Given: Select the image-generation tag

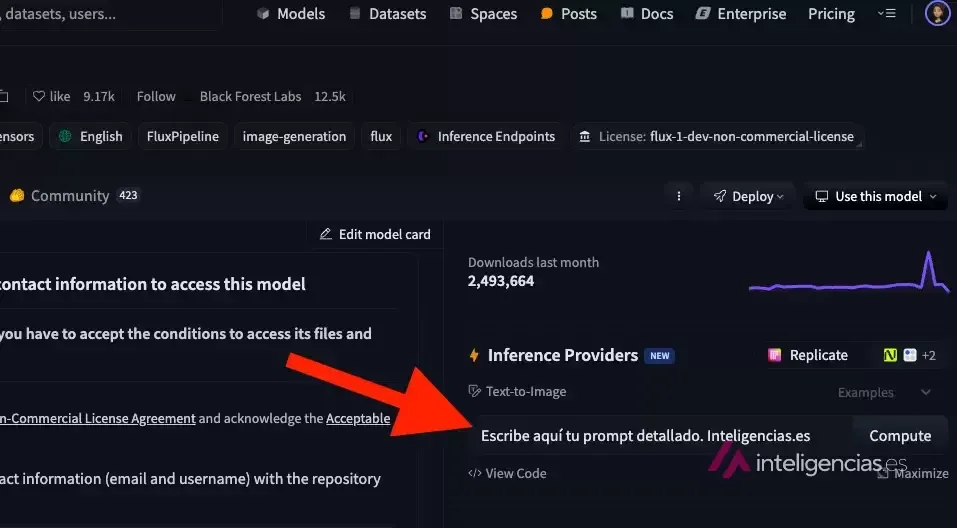Looking at the screenshot, I should tap(294, 136).
